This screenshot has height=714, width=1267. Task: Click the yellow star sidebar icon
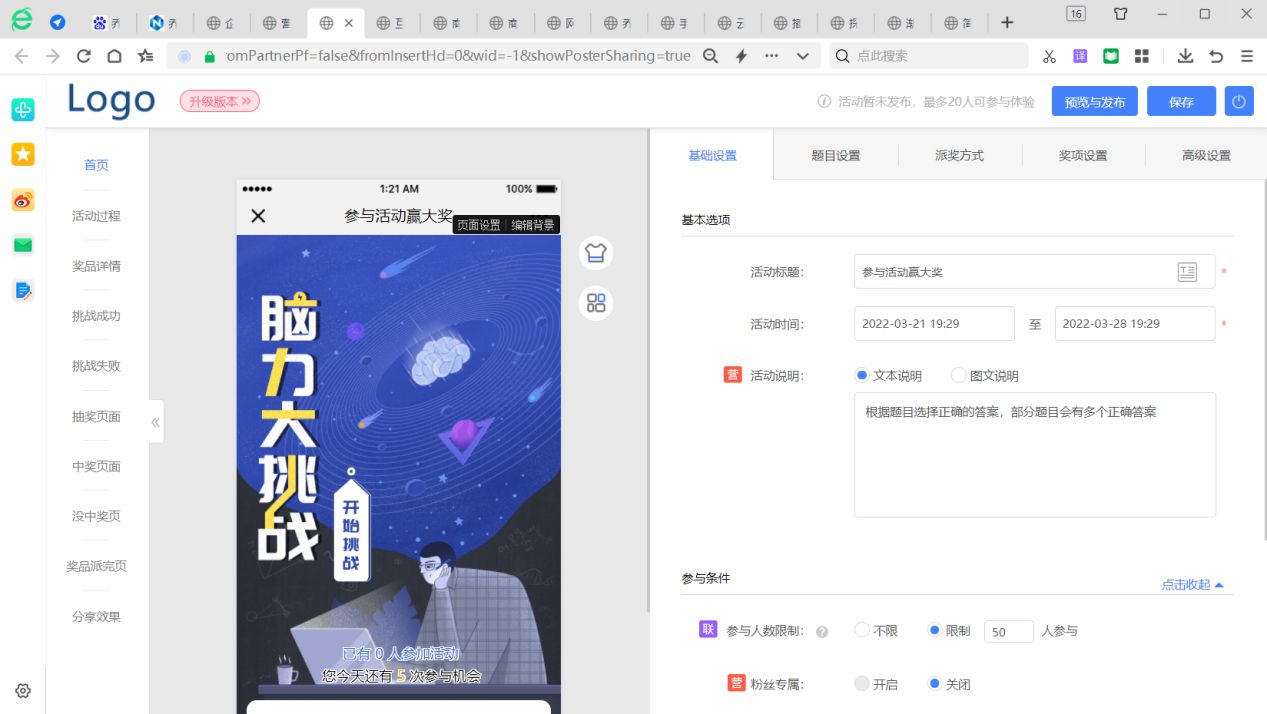tap(23, 154)
